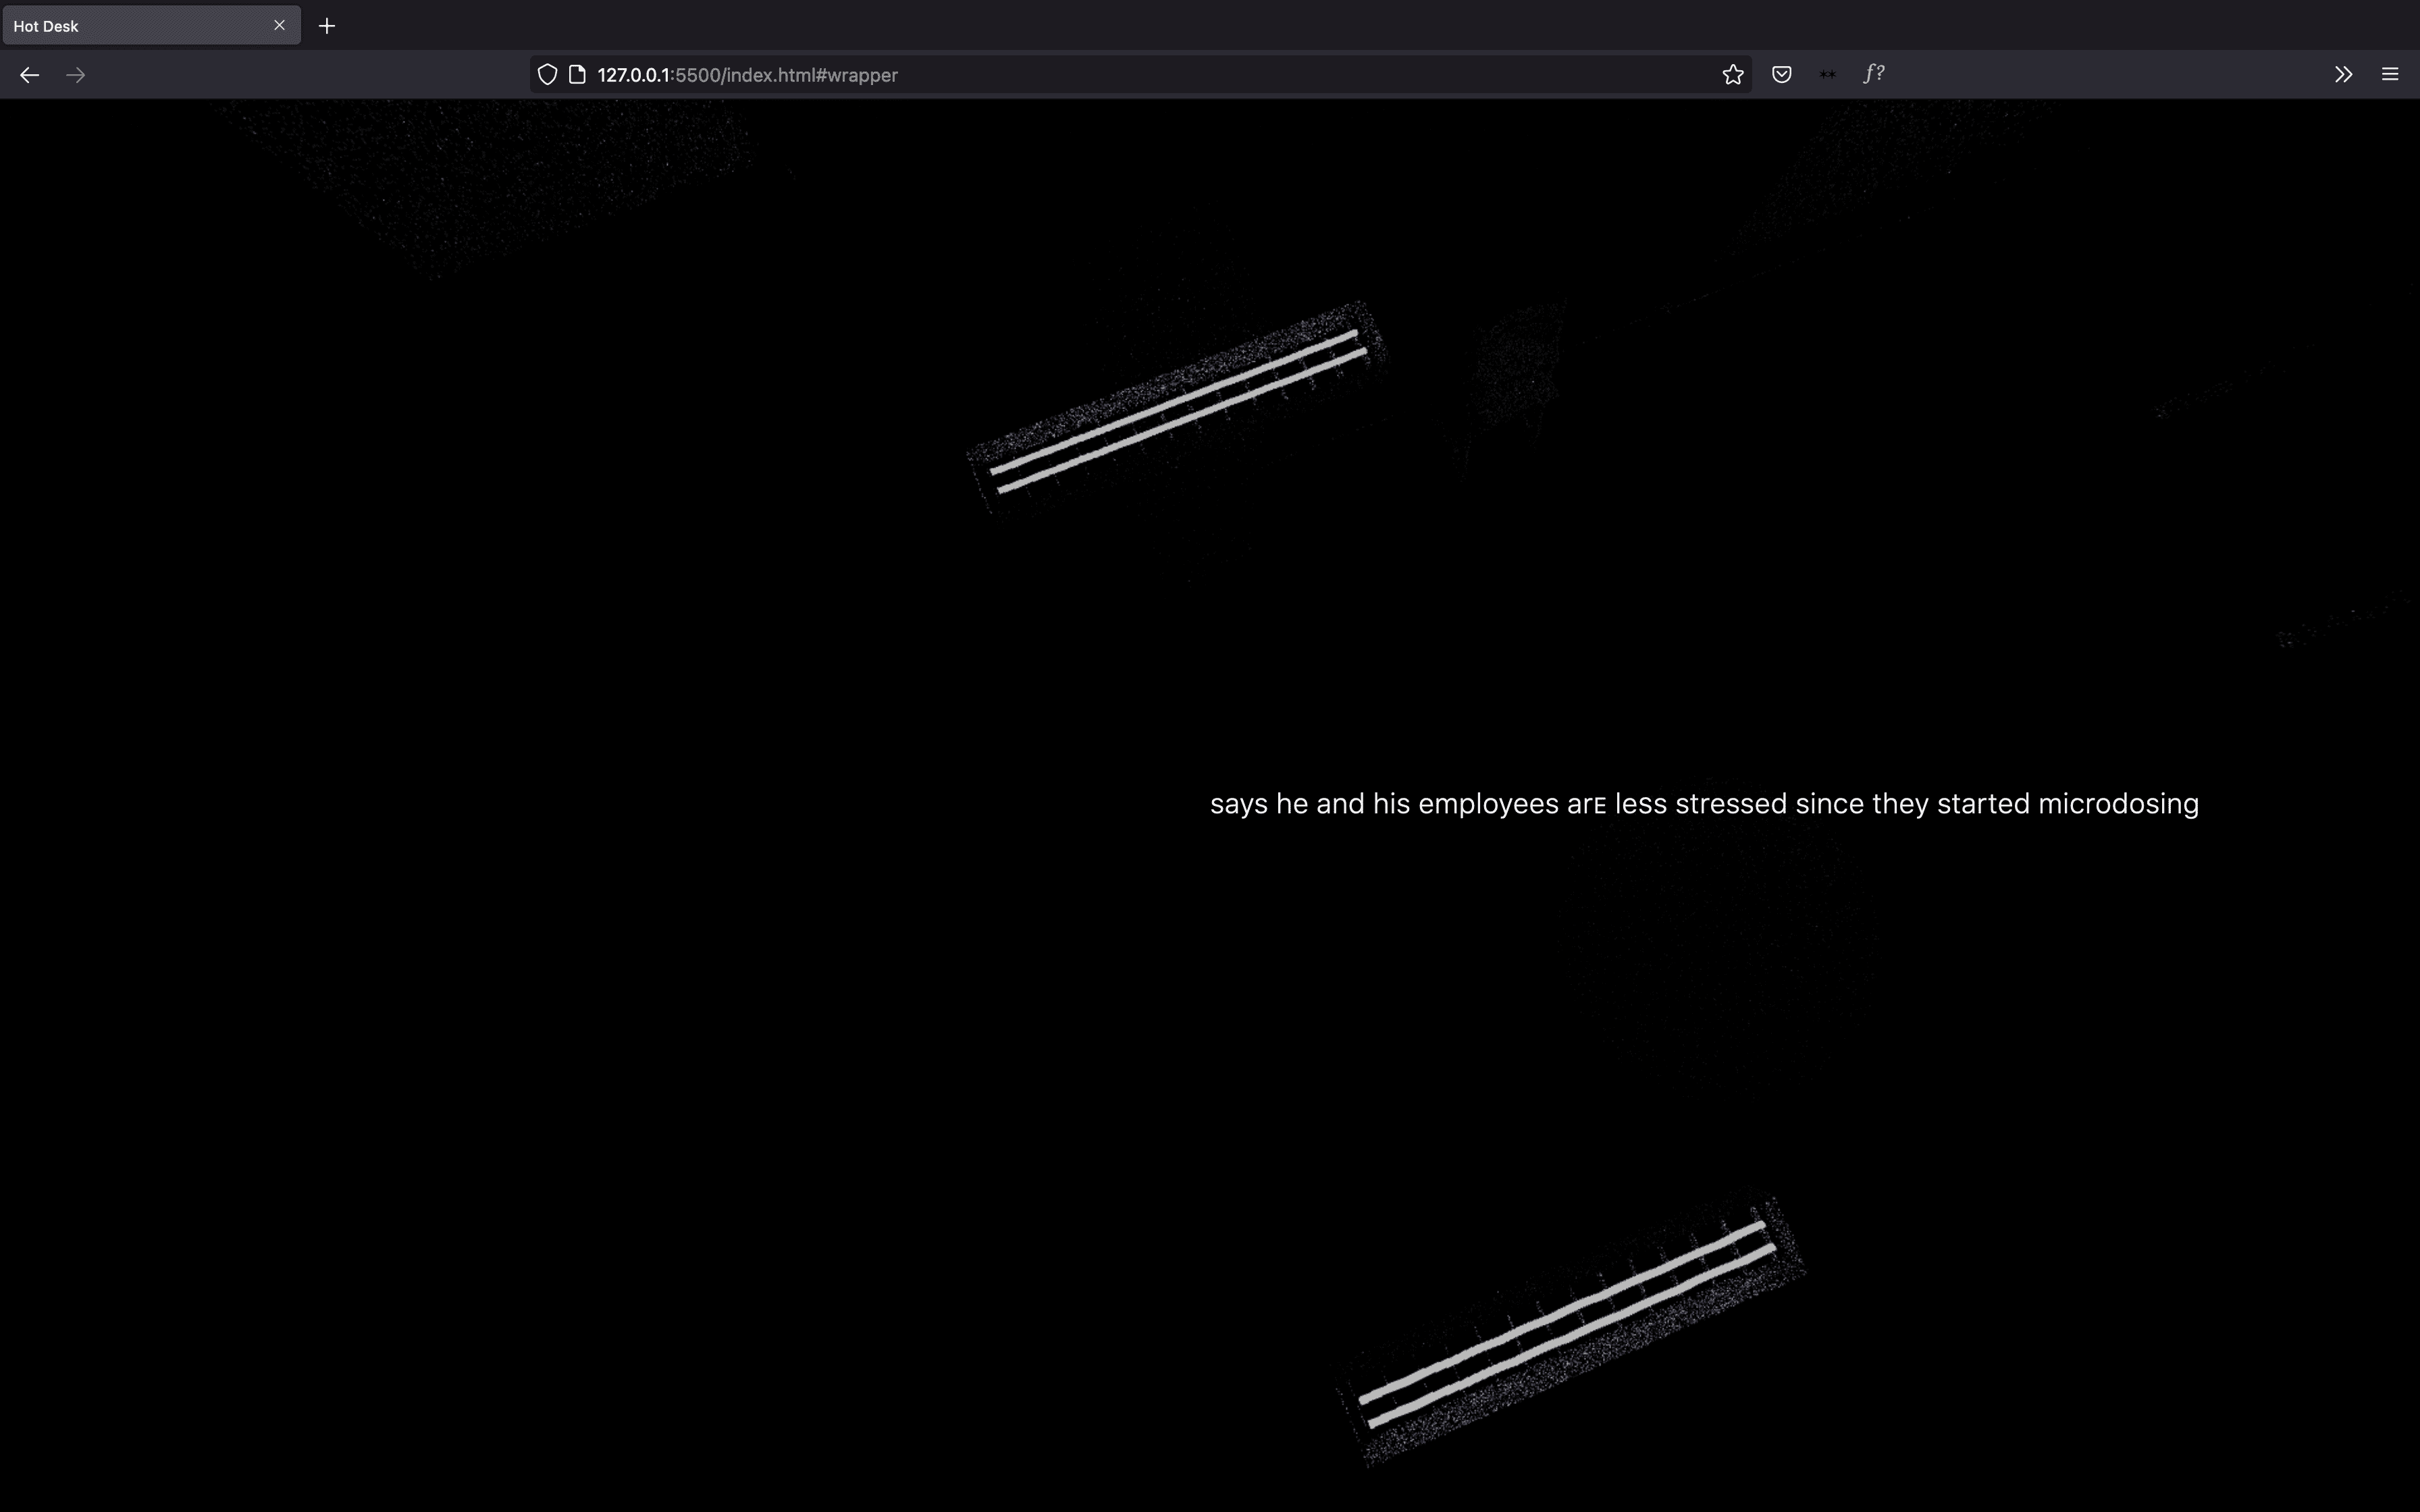Click 'says' at start of sentence

(1238, 804)
